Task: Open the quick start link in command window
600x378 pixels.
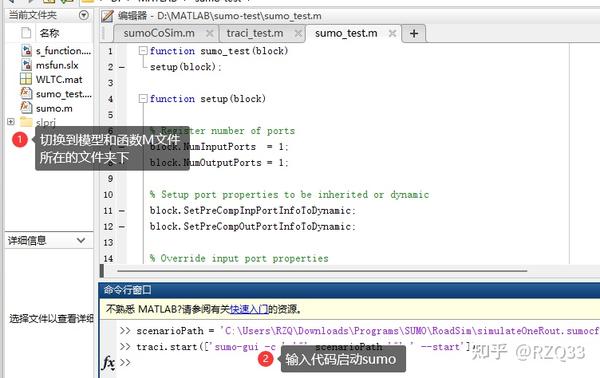Action: 249,309
